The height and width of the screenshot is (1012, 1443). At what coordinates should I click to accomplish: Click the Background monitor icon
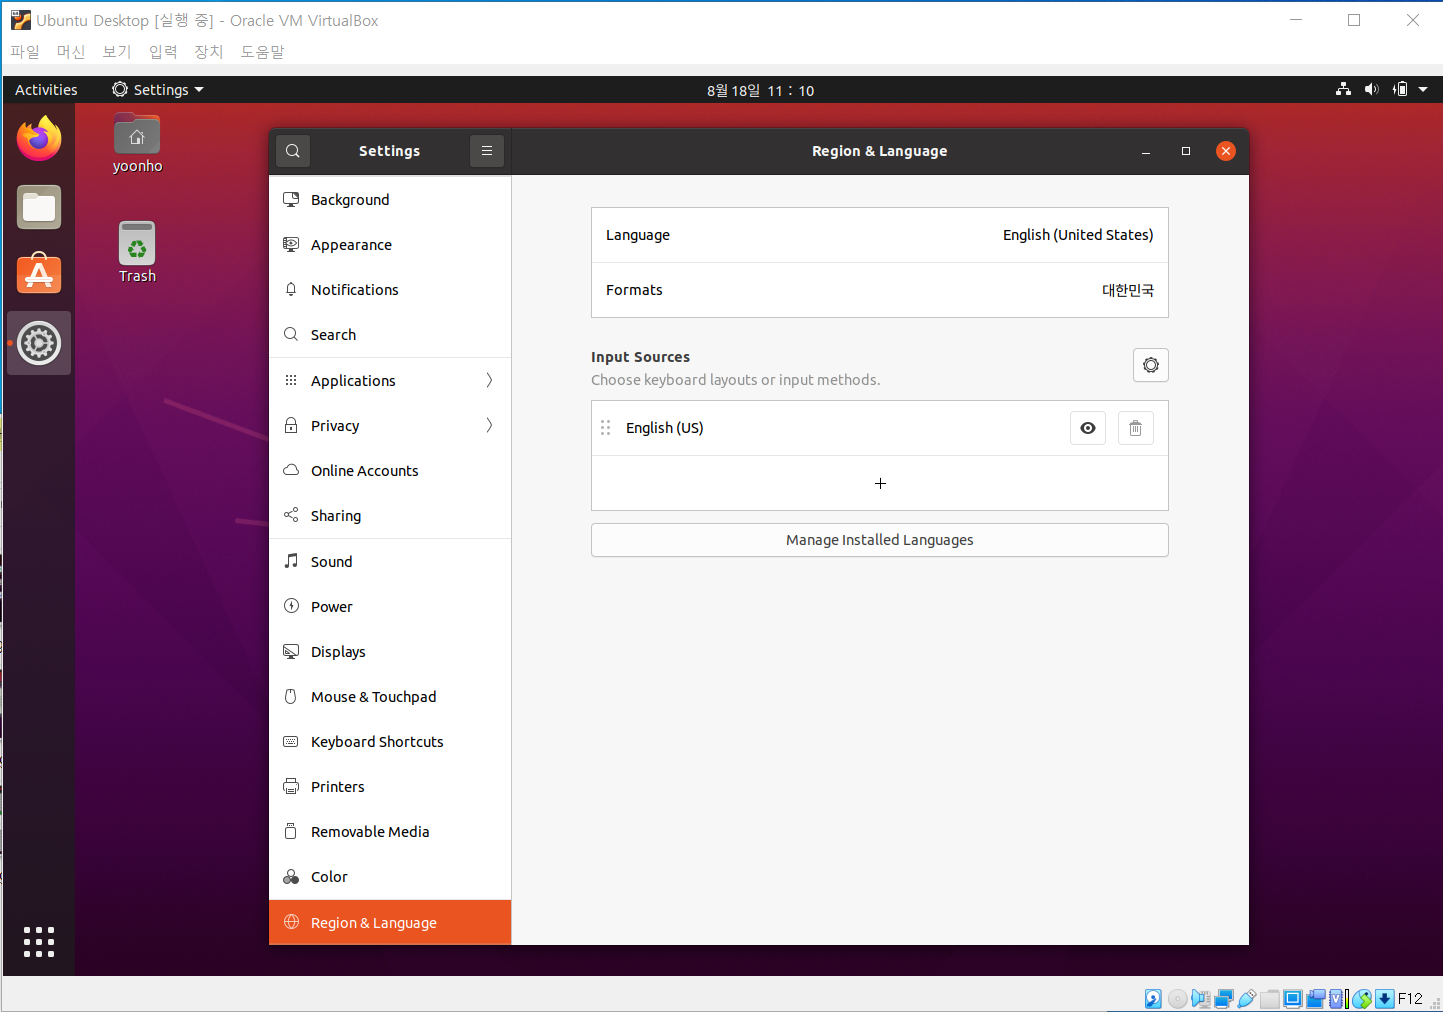(x=291, y=199)
